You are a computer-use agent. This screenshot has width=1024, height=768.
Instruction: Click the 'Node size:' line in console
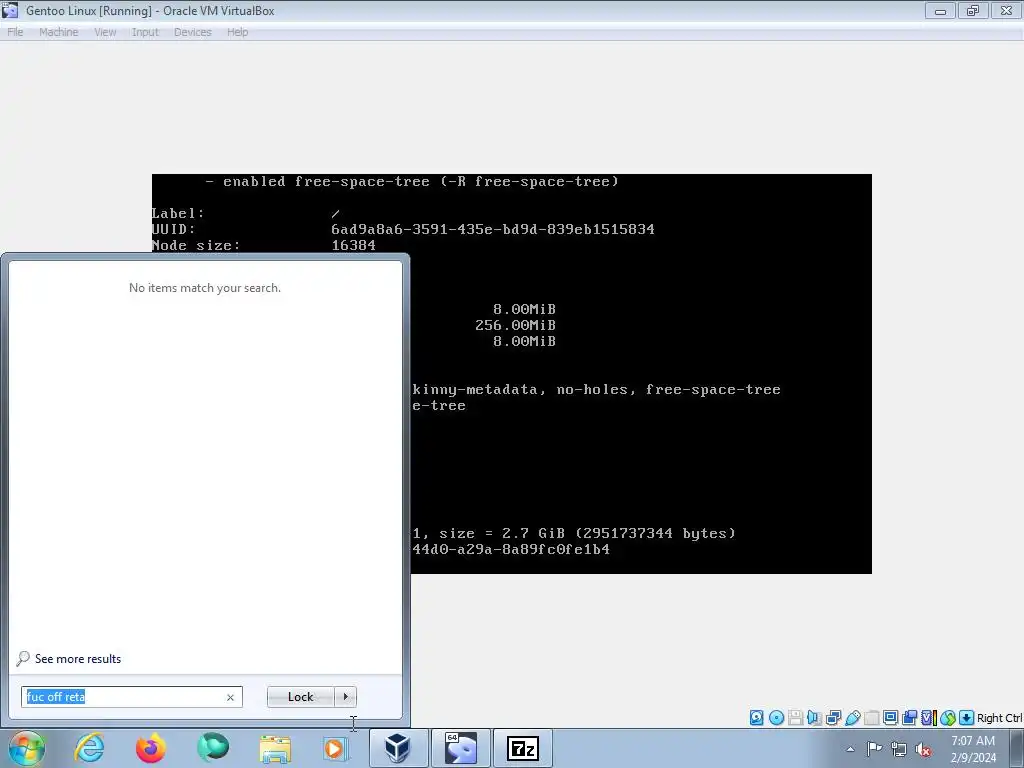click(x=263, y=246)
